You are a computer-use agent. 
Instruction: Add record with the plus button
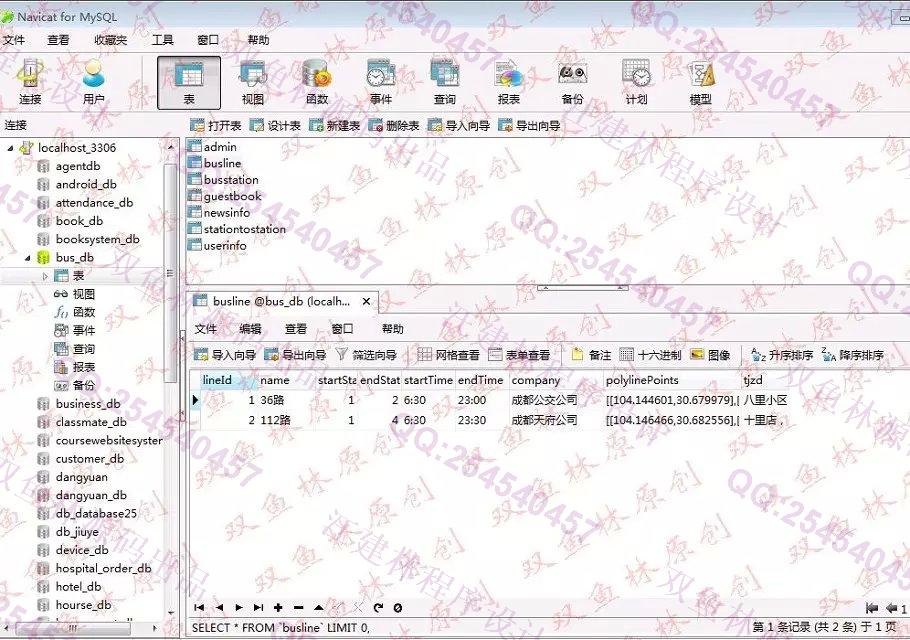(x=278, y=608)
